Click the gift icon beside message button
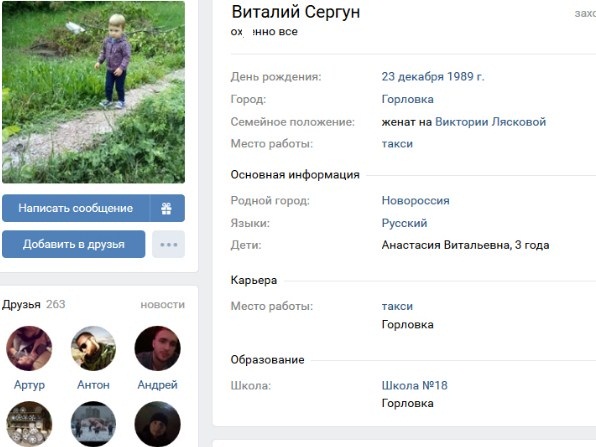Image resolution: width=596 pixels, height=447 pixels. click(167, 208)
